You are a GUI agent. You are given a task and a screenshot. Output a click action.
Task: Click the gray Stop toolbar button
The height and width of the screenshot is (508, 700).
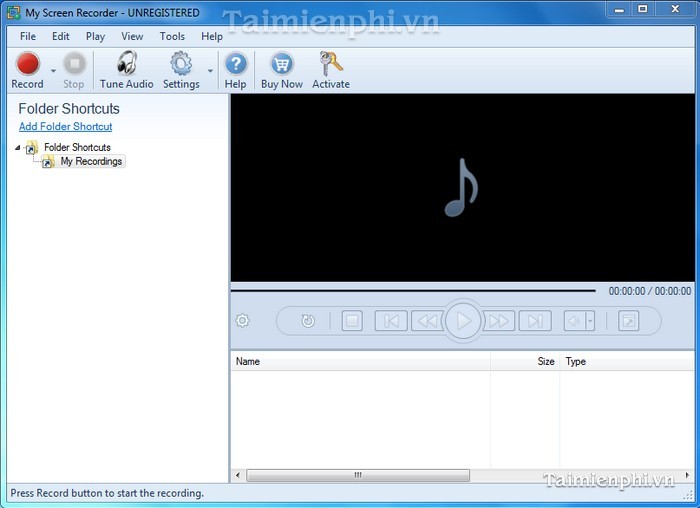tap(74, 70)
